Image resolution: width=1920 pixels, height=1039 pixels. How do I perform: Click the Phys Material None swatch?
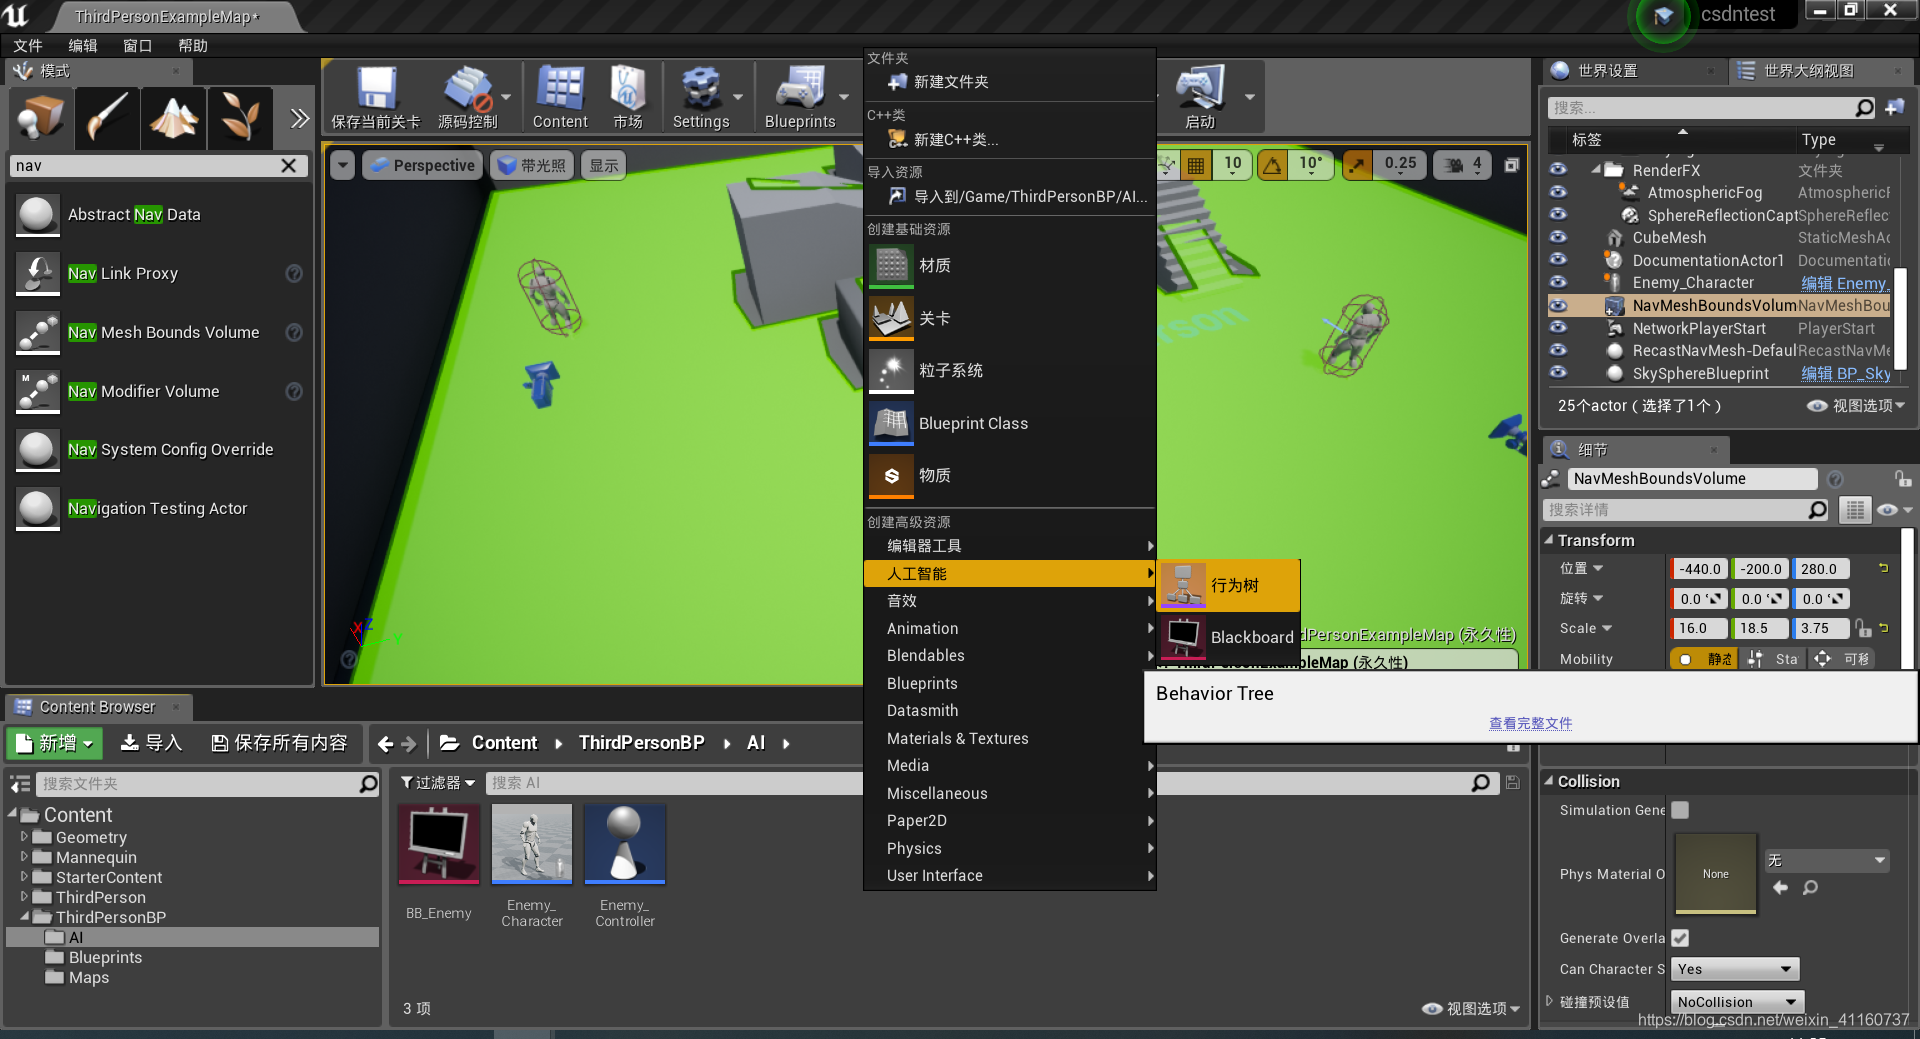tap(1716, 874)
